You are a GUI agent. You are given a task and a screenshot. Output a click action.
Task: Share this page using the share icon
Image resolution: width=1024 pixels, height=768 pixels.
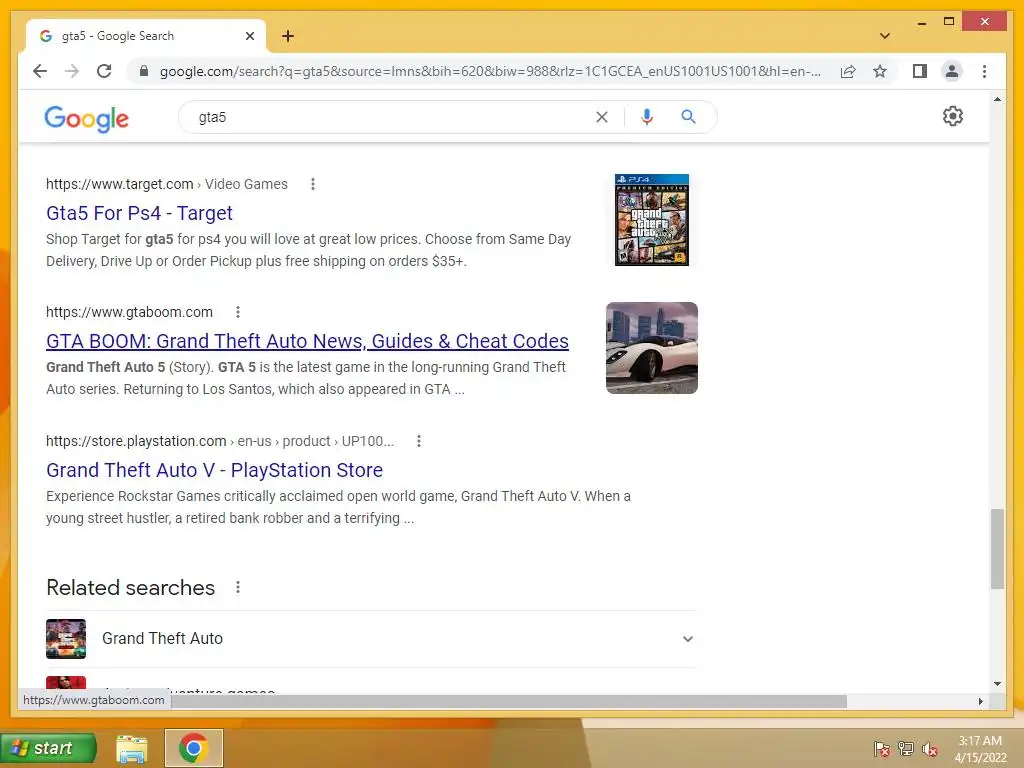[848, 71]
